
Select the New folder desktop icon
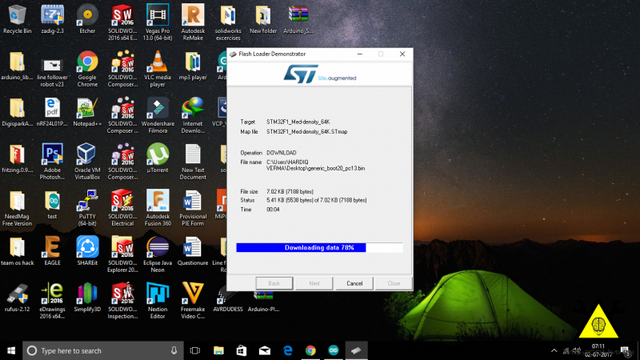[263, 19]
